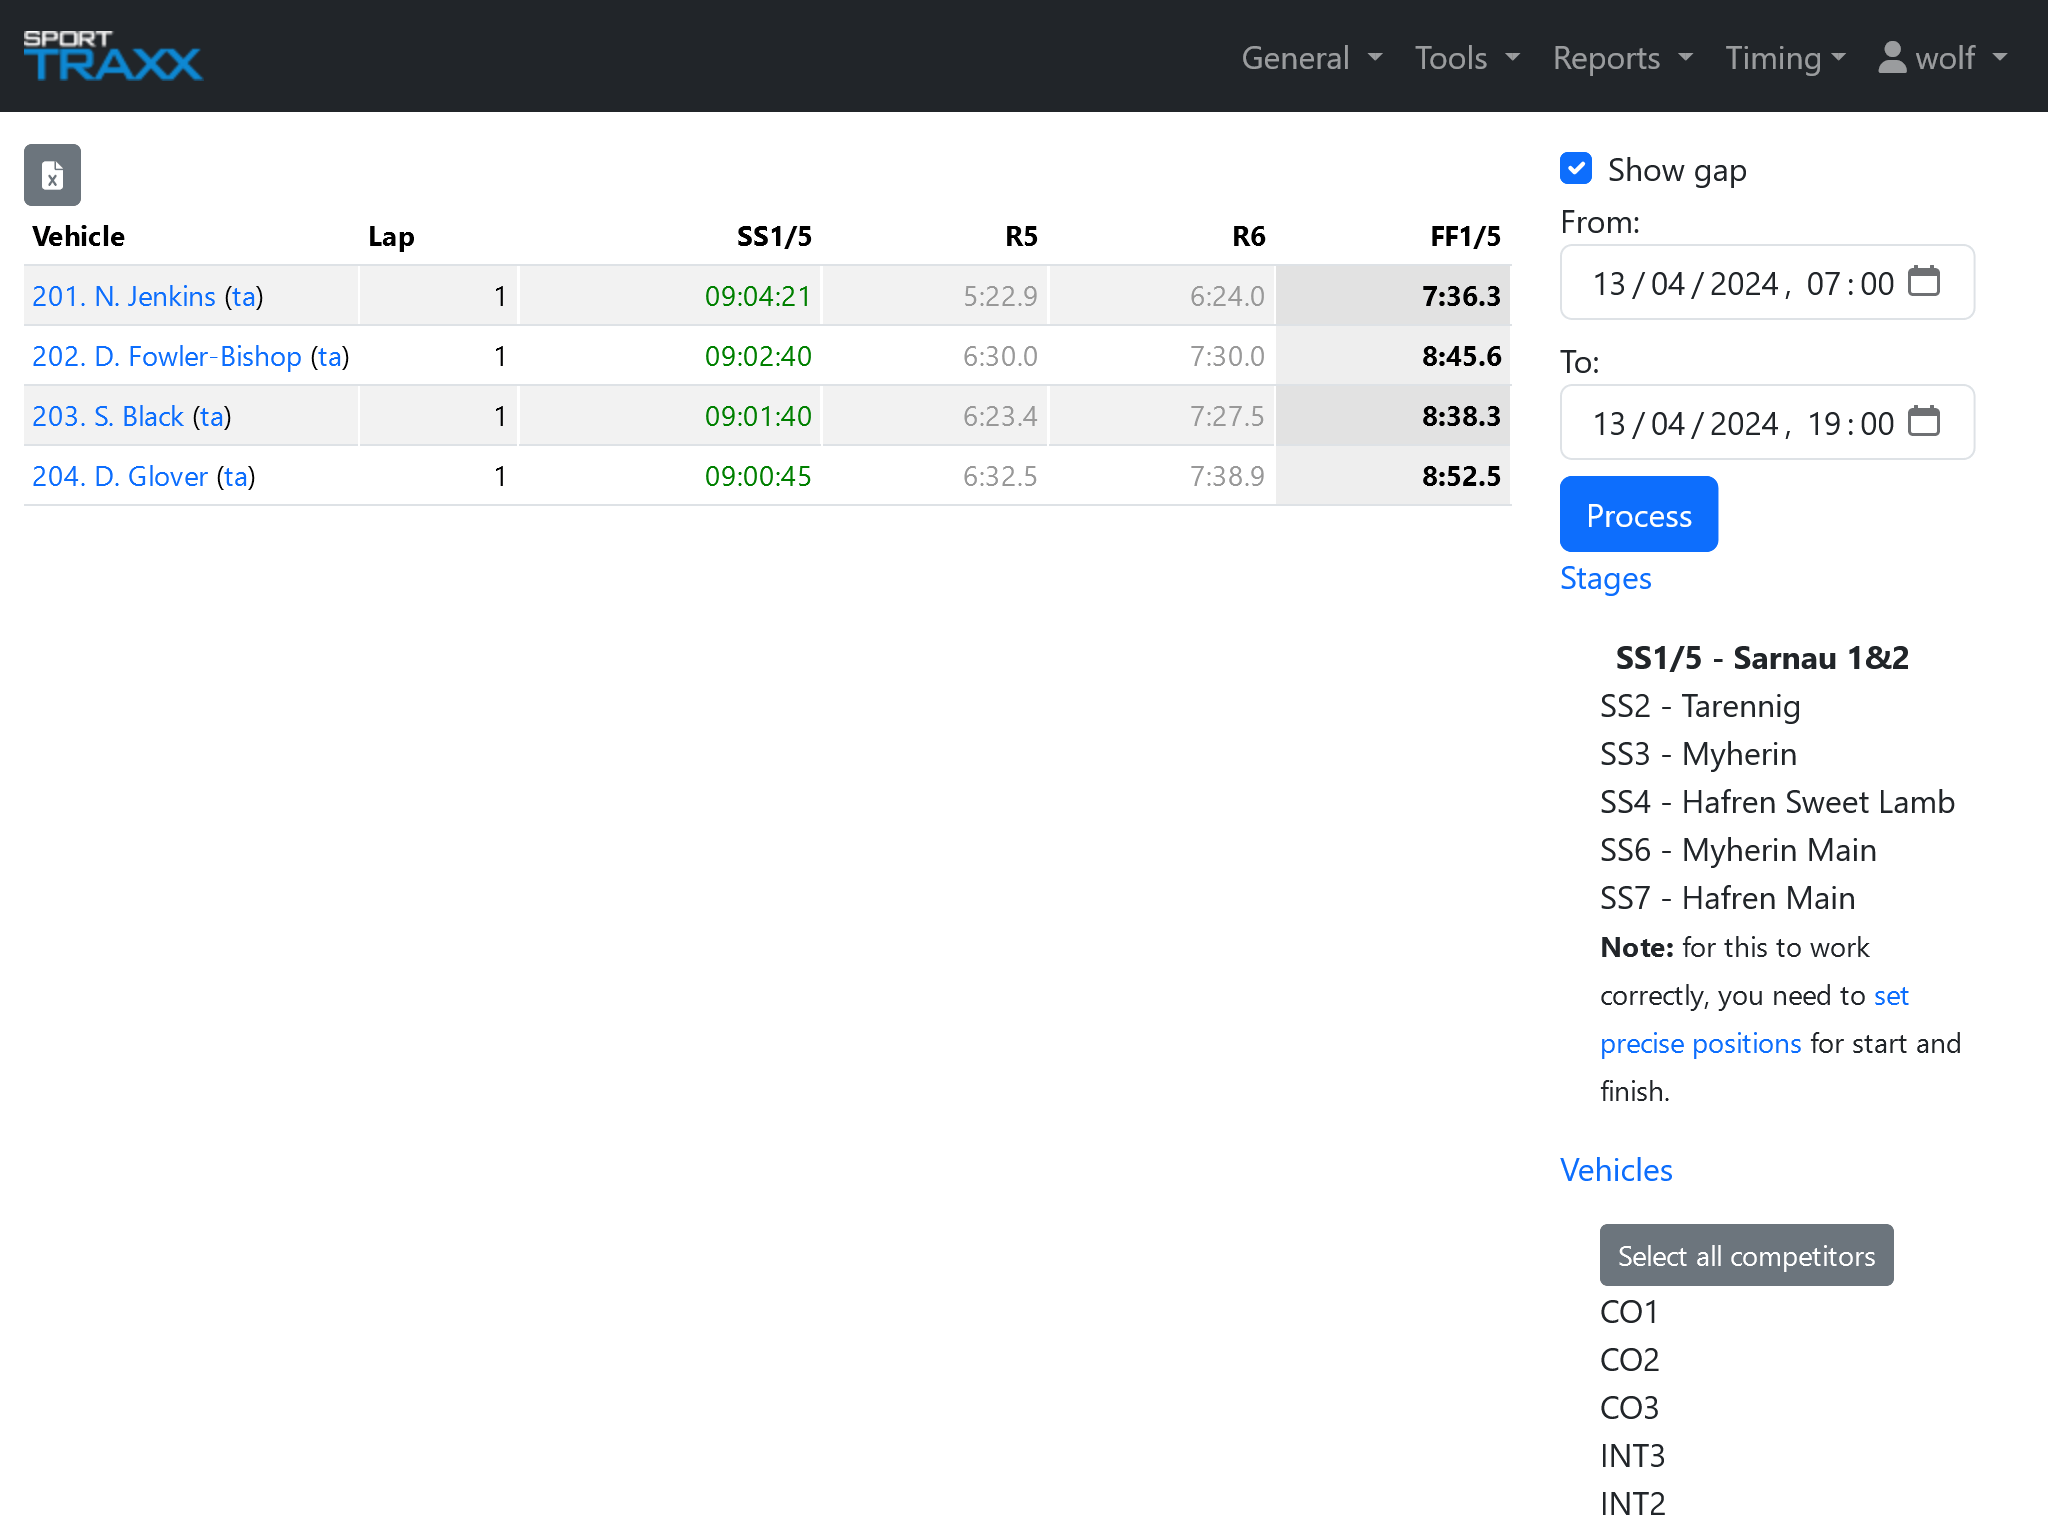Select stage SS2 - Tarennig

pos(1700,706)
